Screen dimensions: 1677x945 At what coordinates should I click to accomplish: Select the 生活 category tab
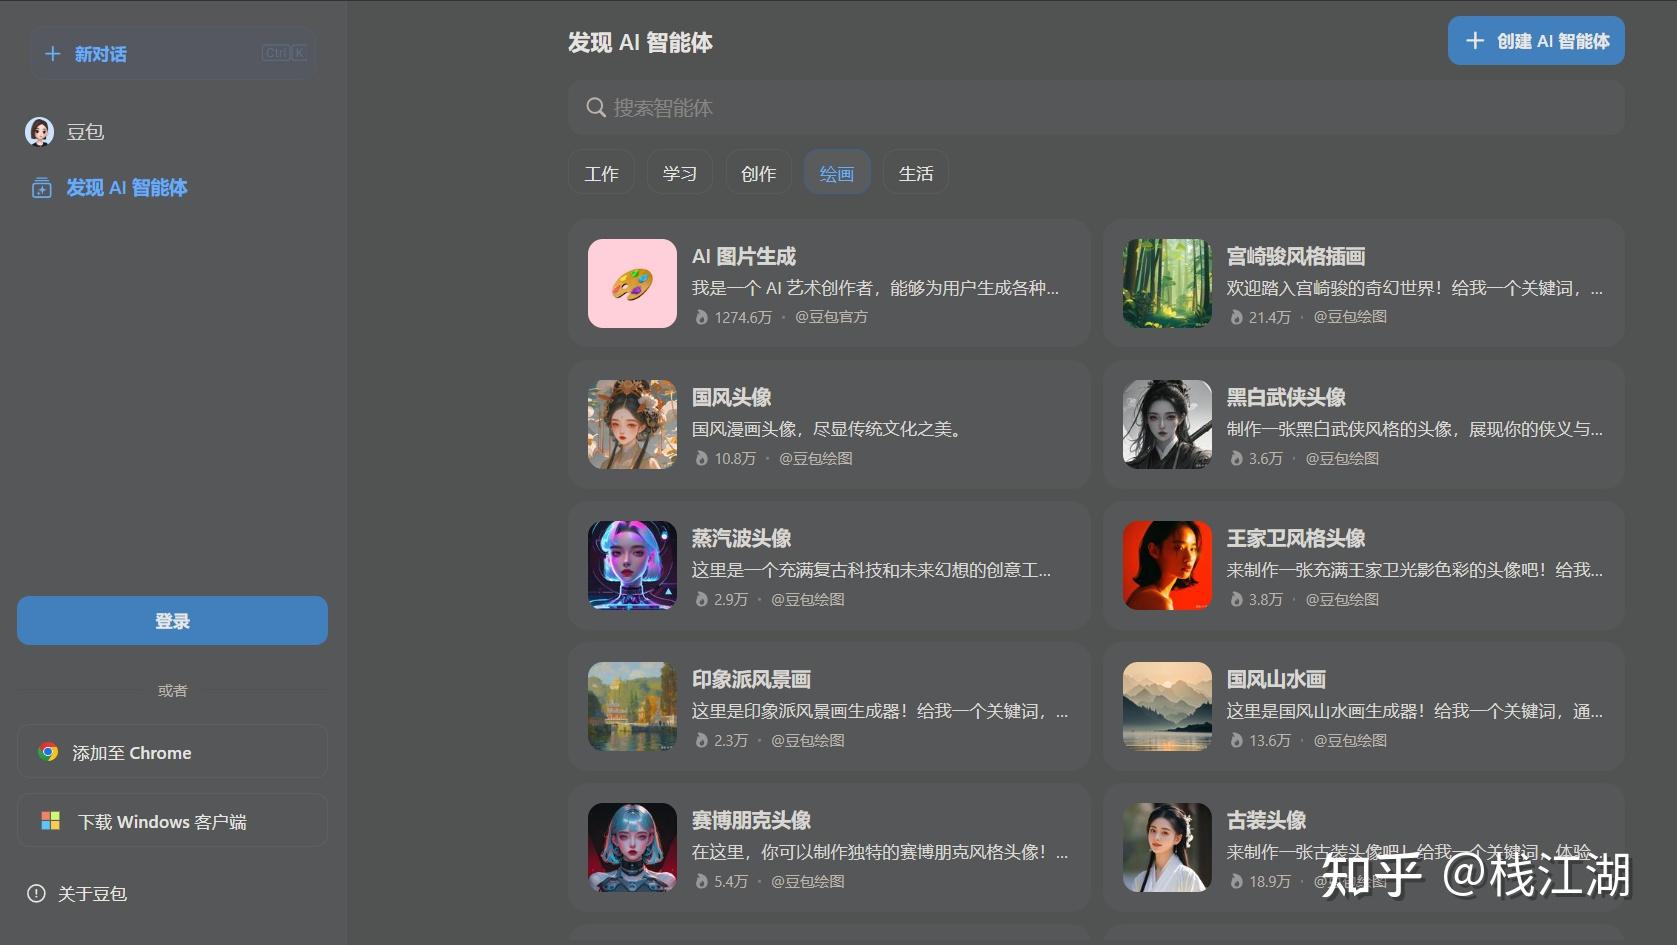coord(915,173)
